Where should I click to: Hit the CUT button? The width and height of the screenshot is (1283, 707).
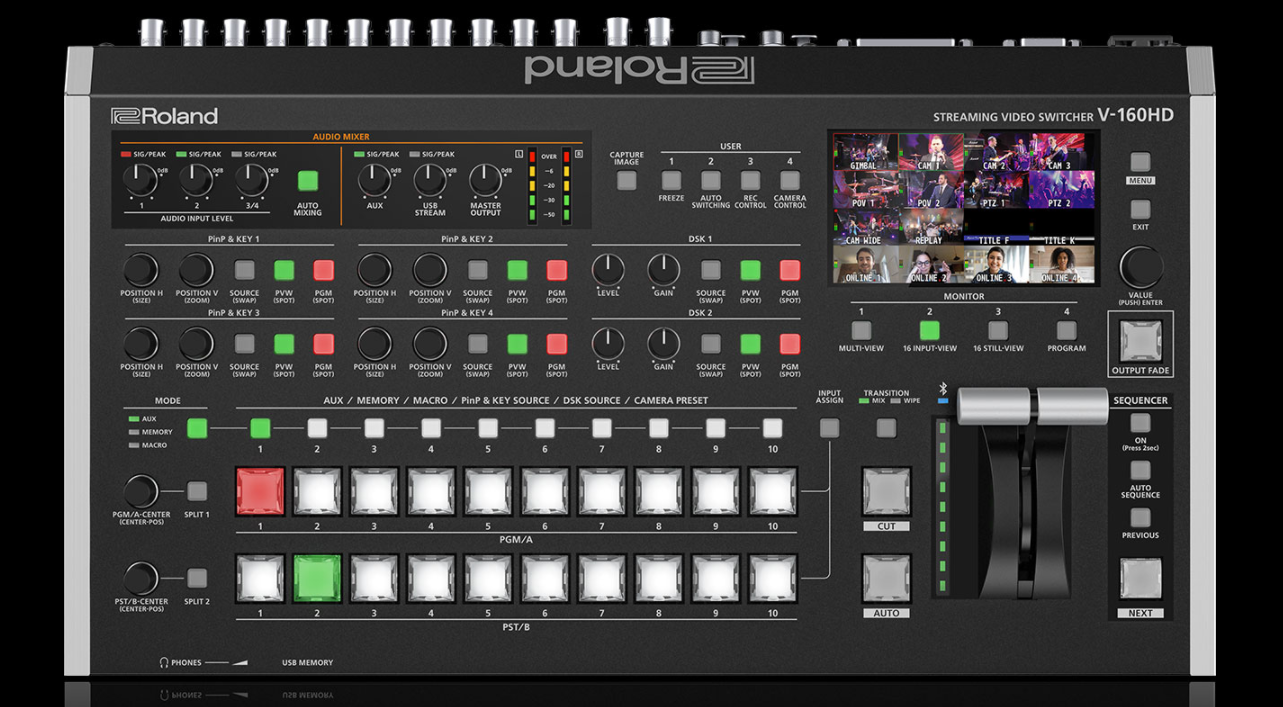[886, 491]
